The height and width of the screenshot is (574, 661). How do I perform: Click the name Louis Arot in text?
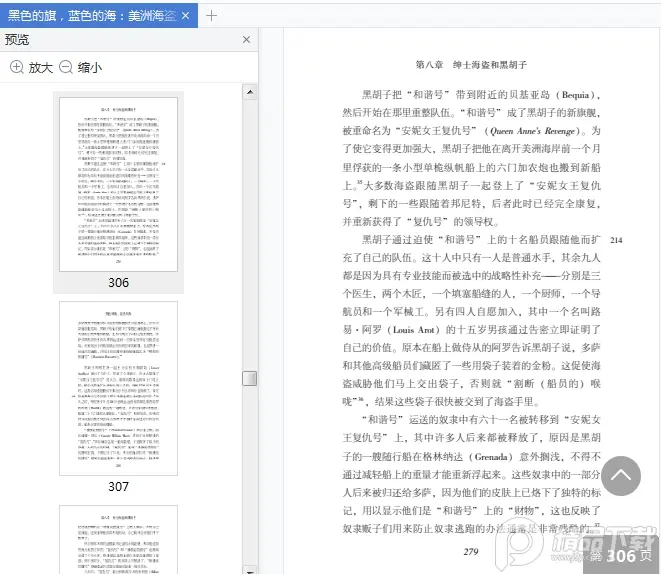pyautogui.click(x=413, y=330)
